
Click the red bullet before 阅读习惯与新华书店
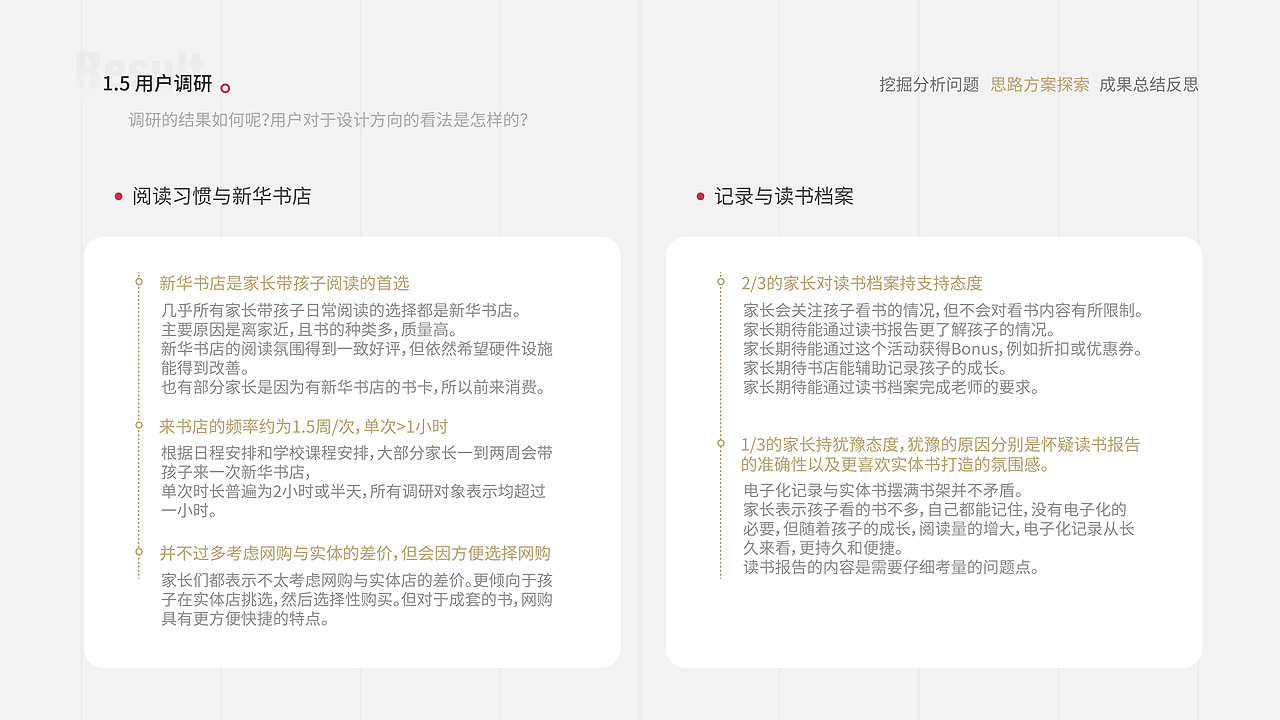[x=118, y=196]
